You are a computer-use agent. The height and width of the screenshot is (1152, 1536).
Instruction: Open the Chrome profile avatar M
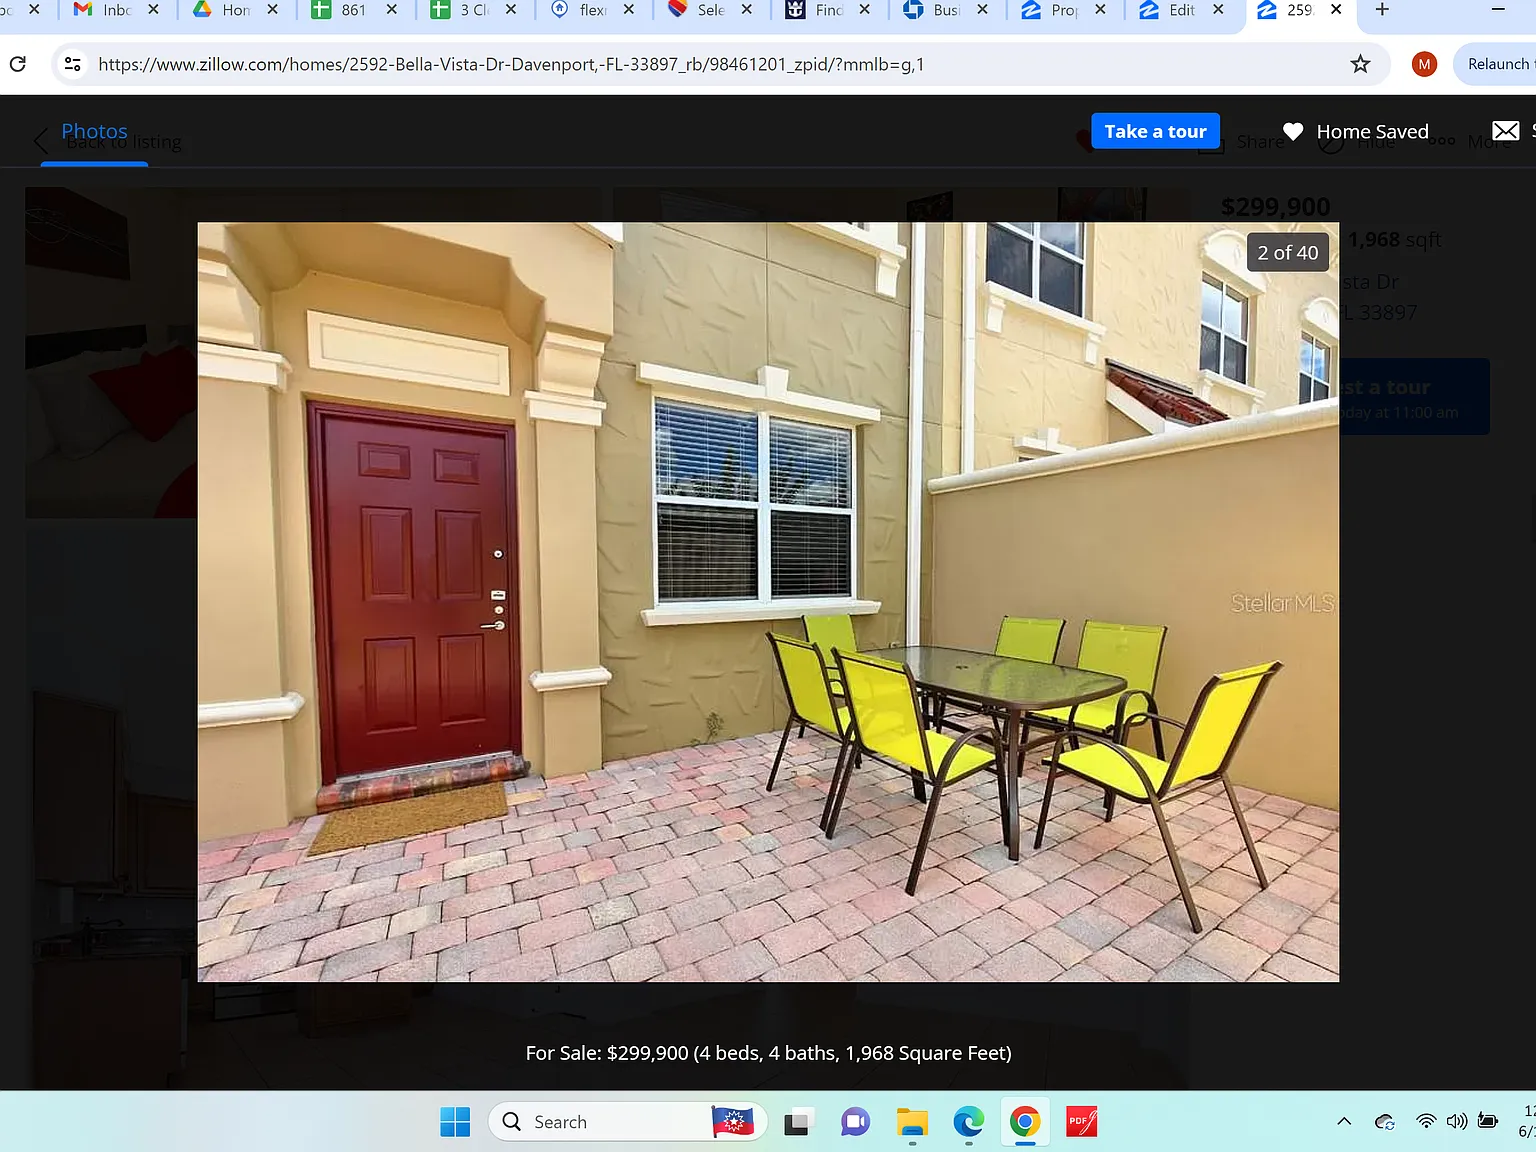pos(1424,64)
